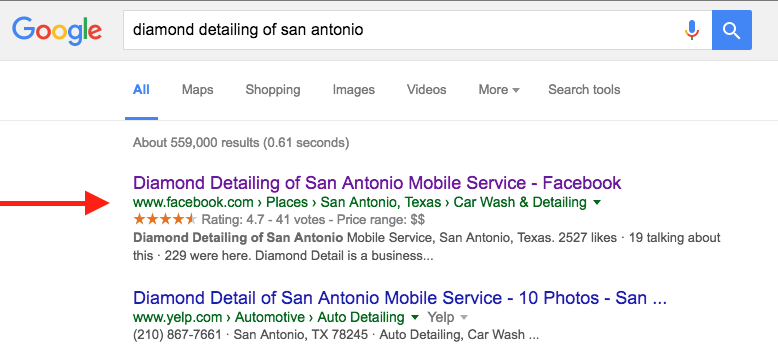Switch to the Shopping tab
This screenshot has height=360, width=778.
273,90
